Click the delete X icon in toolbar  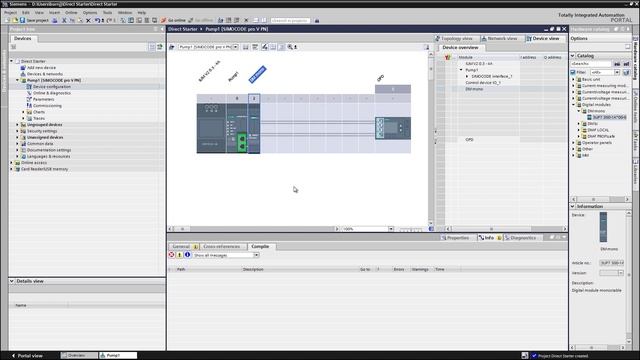pyautogui.click(x=88, y=20)
